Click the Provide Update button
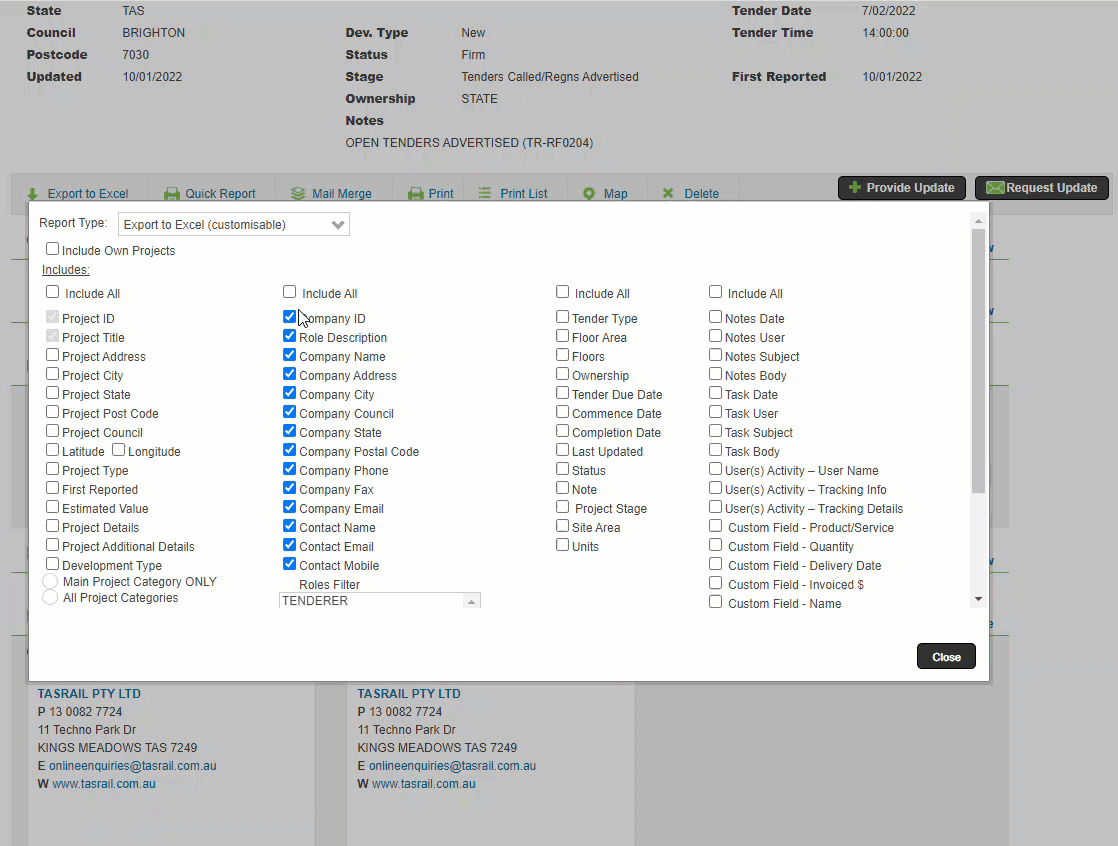 (902, 187)
